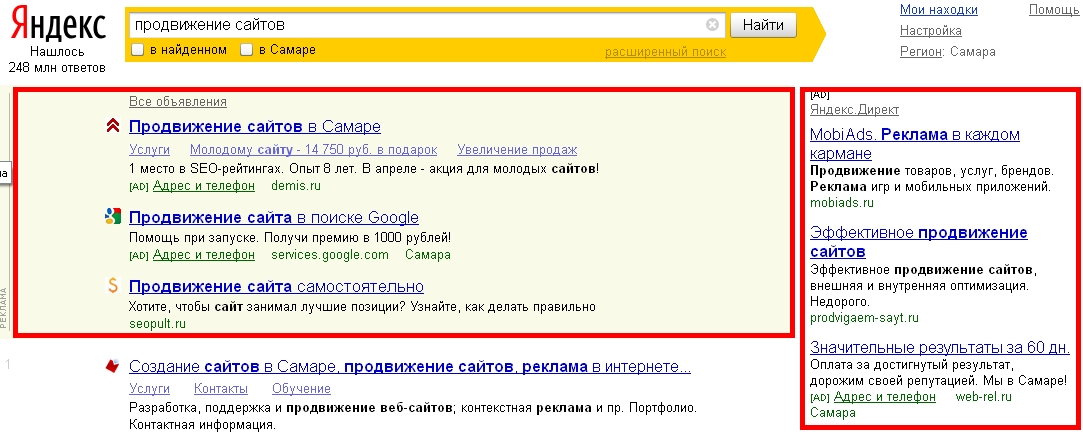1083x433 pixels.
Task: Click the orange S favicon for seopult.ru
Action: point(113,285)
